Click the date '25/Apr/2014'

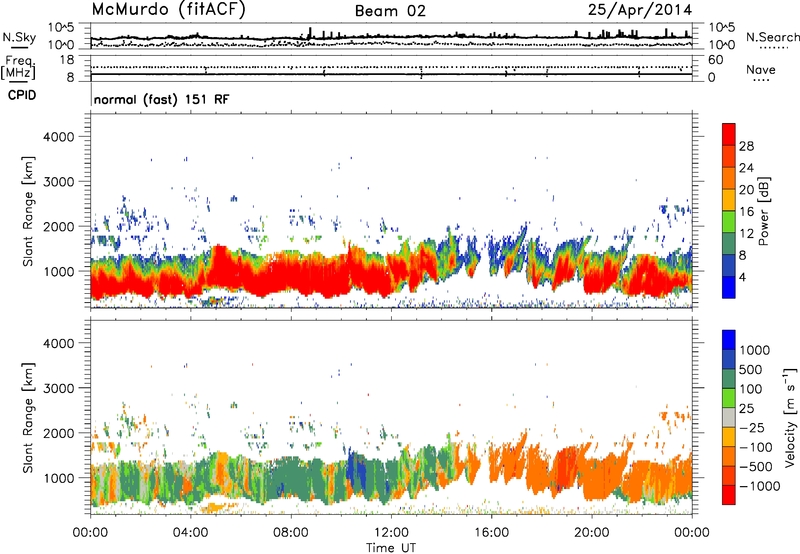[x=640, y=10]
